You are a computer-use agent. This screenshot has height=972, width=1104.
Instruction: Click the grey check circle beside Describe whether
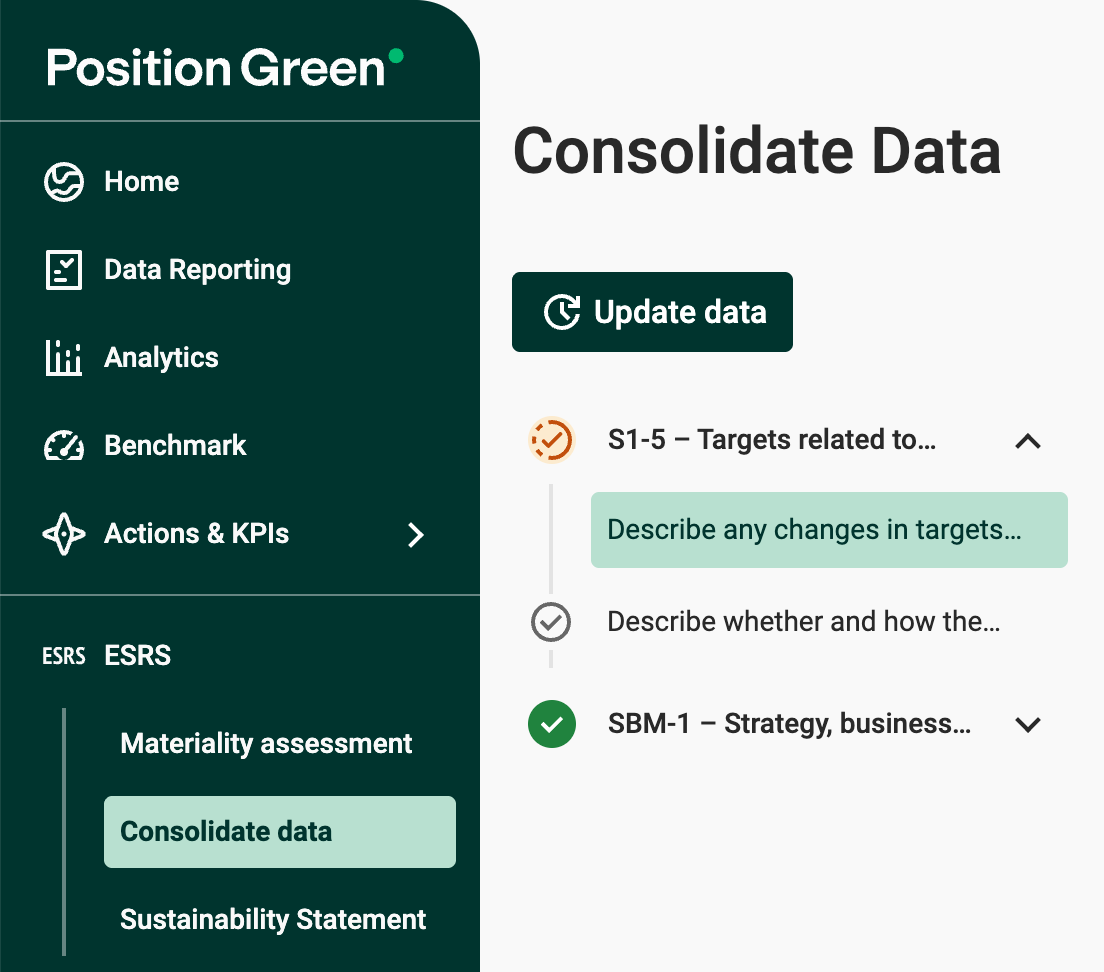551,622
